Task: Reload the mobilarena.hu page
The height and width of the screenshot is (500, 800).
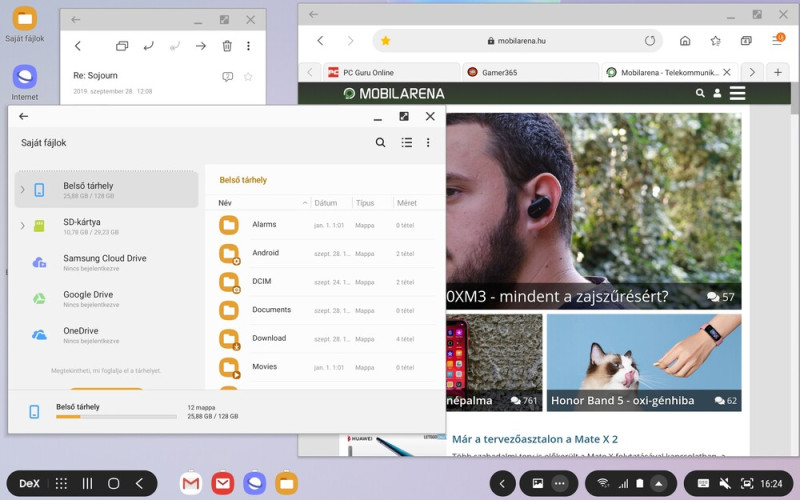Action: pos(649,41)
